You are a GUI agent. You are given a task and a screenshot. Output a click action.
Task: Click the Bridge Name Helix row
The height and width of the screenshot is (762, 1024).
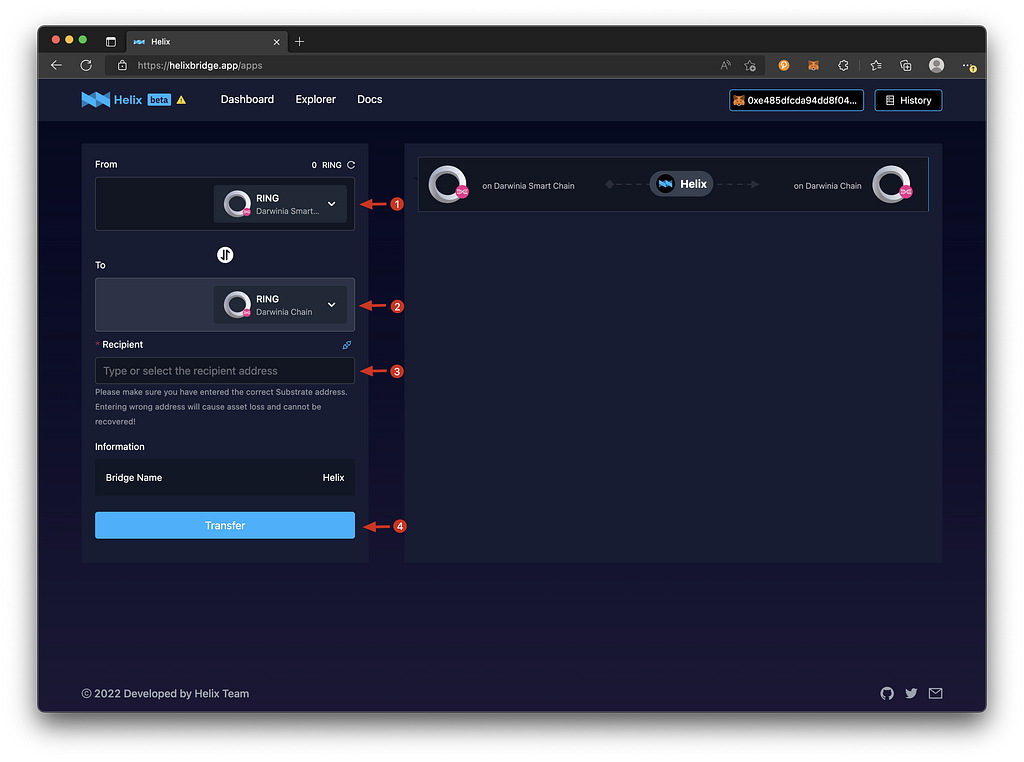click(225, 478)
